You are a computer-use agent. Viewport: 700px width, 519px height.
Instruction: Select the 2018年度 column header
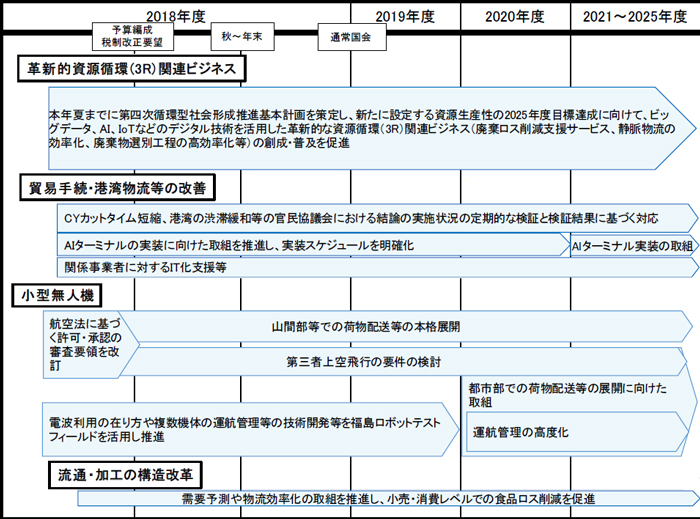point(176,17)
